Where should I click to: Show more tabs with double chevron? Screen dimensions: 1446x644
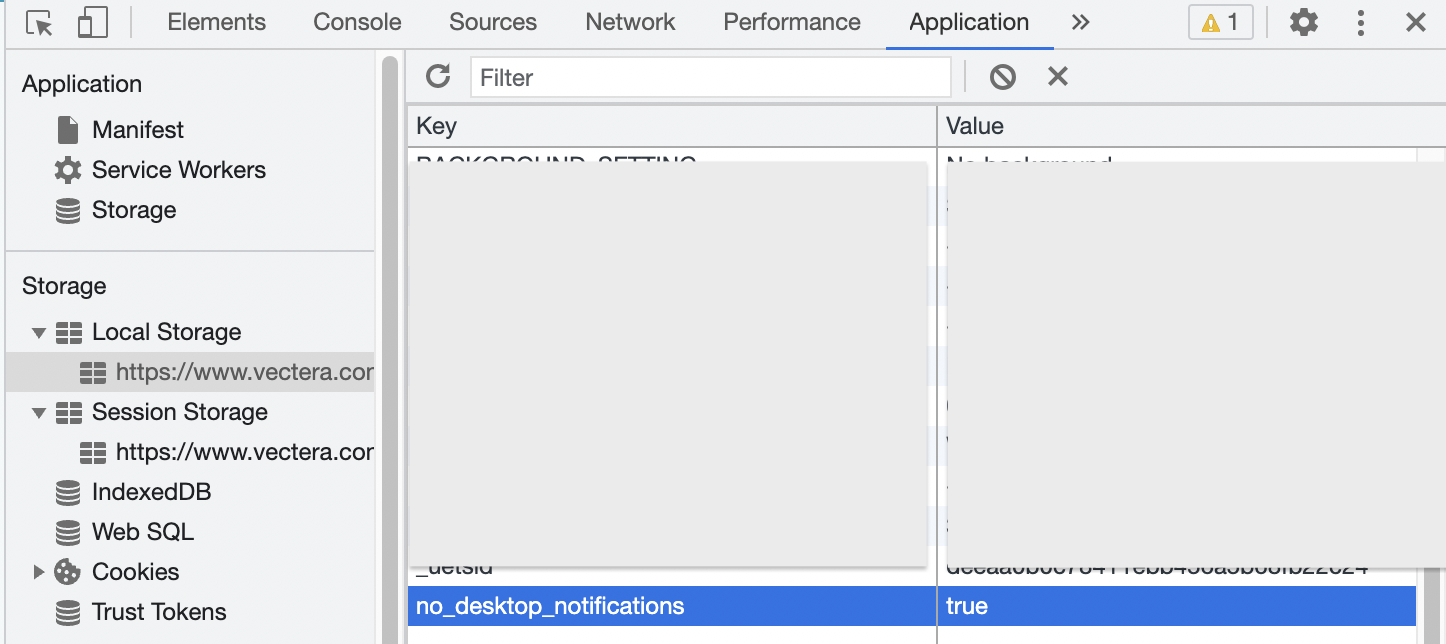[1080, 23]
